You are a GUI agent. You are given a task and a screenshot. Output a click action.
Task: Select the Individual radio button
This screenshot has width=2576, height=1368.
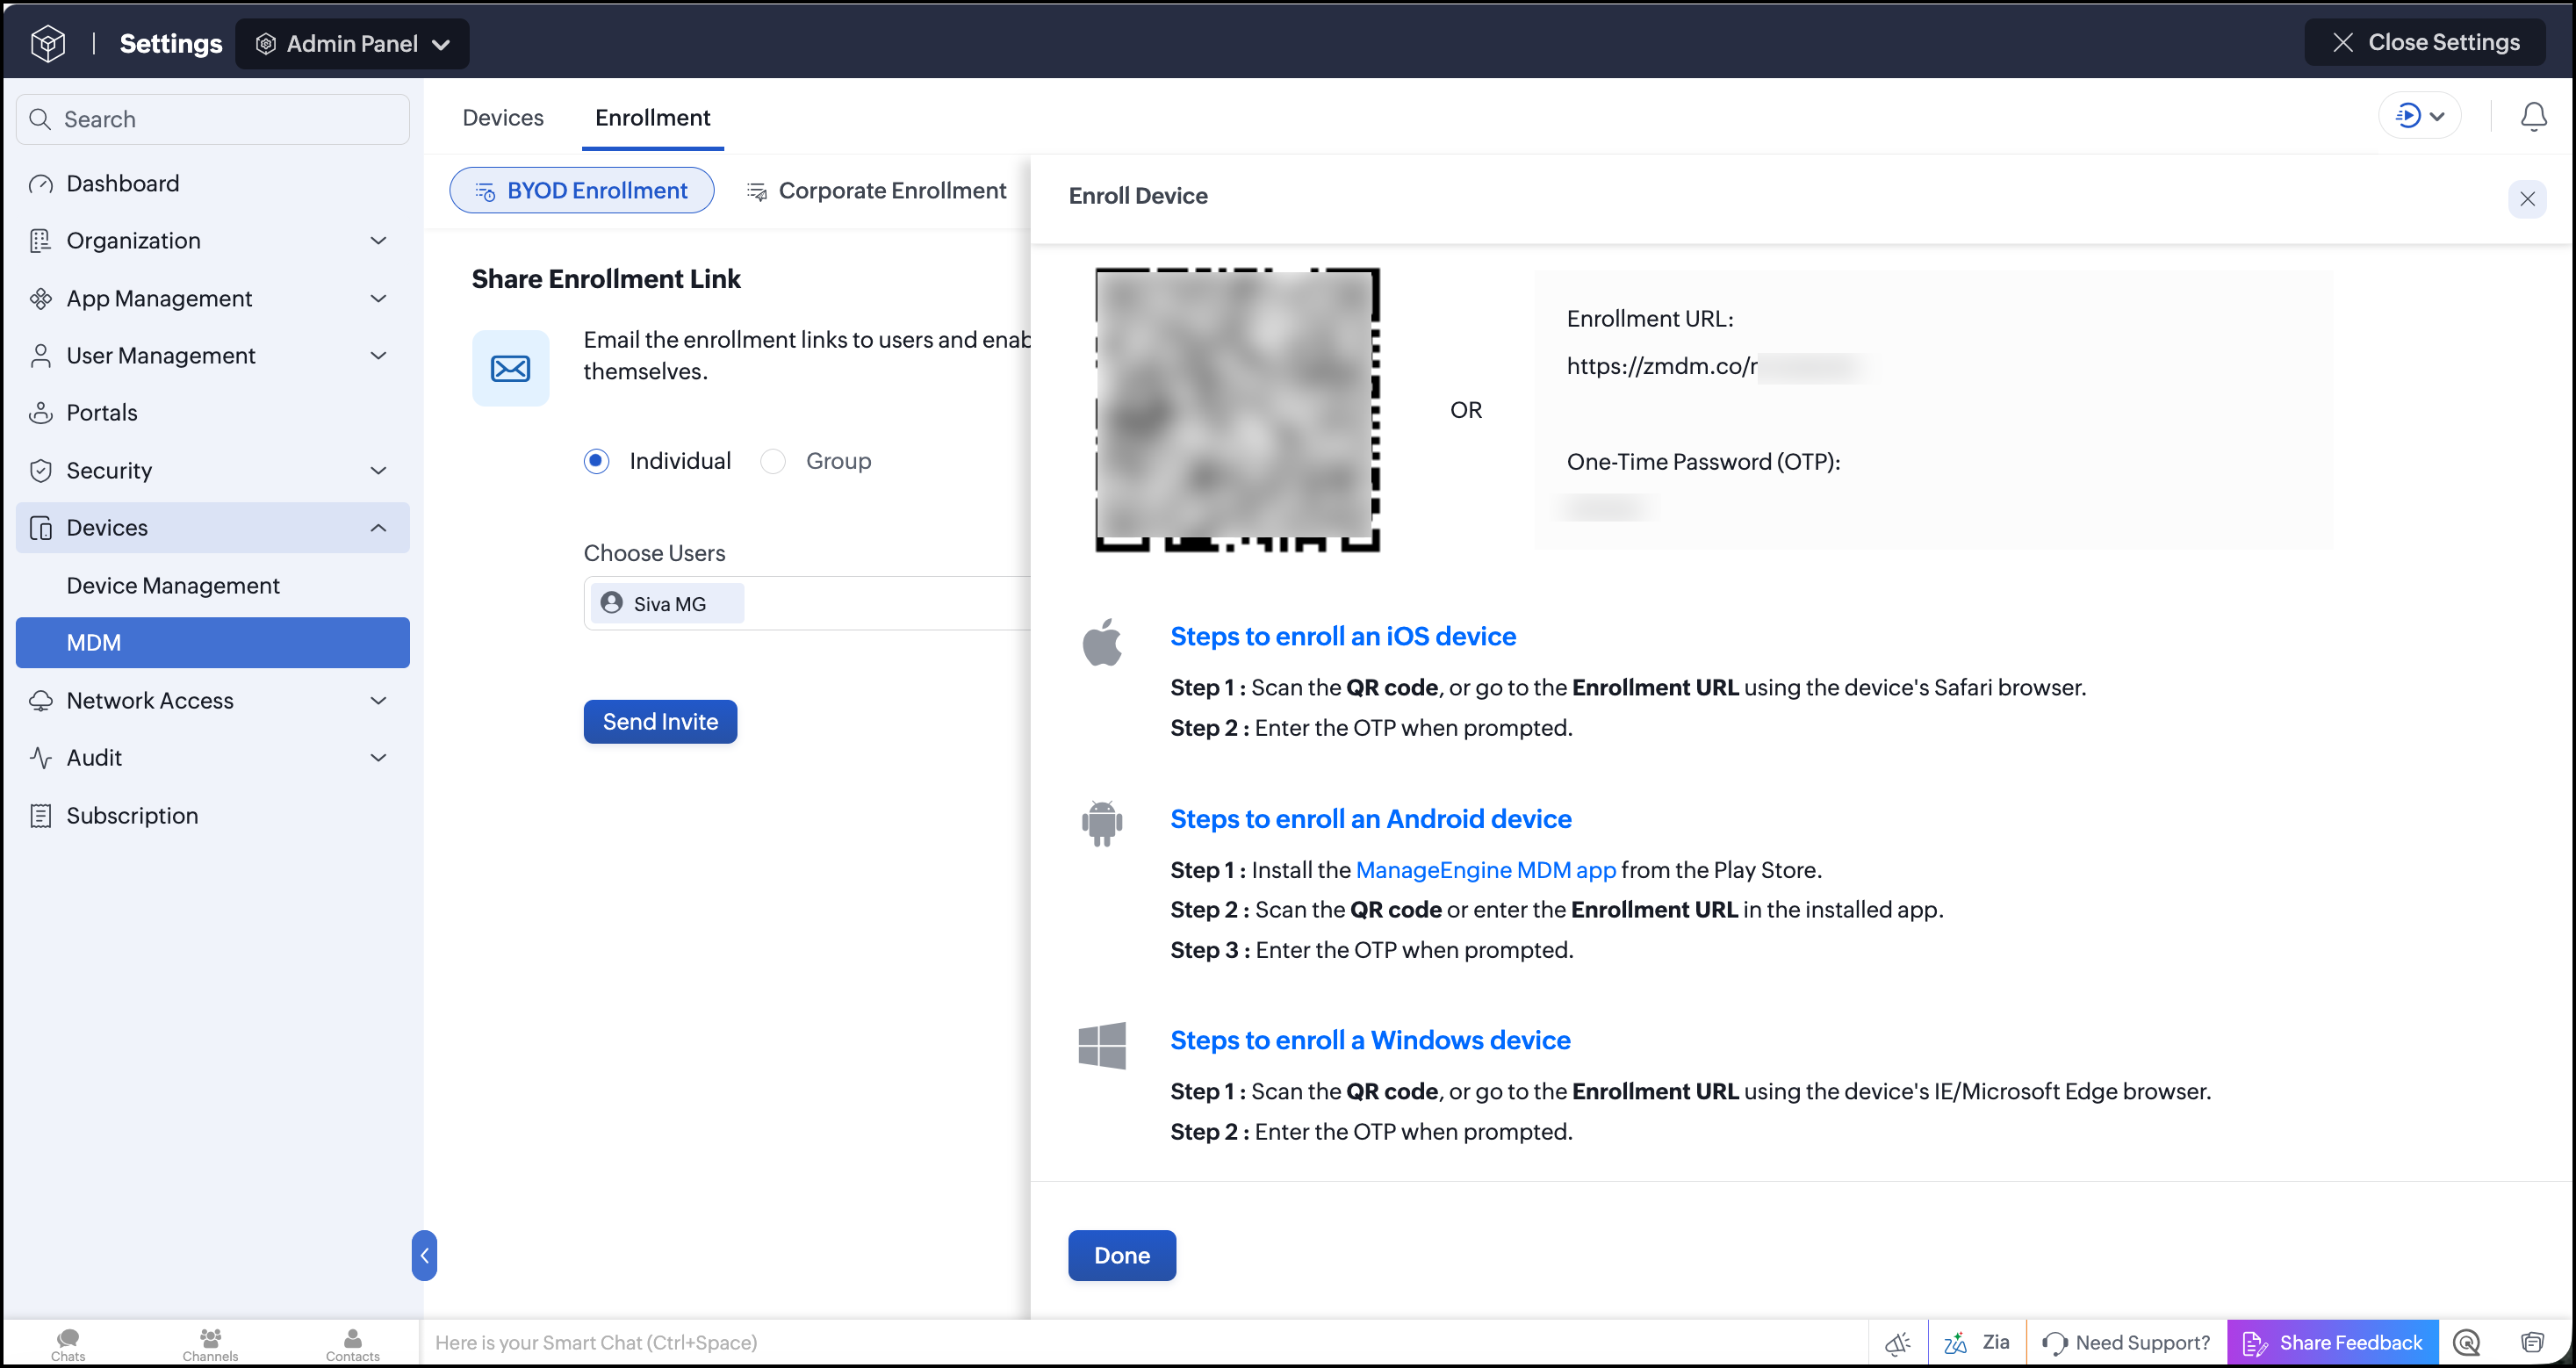596,461
